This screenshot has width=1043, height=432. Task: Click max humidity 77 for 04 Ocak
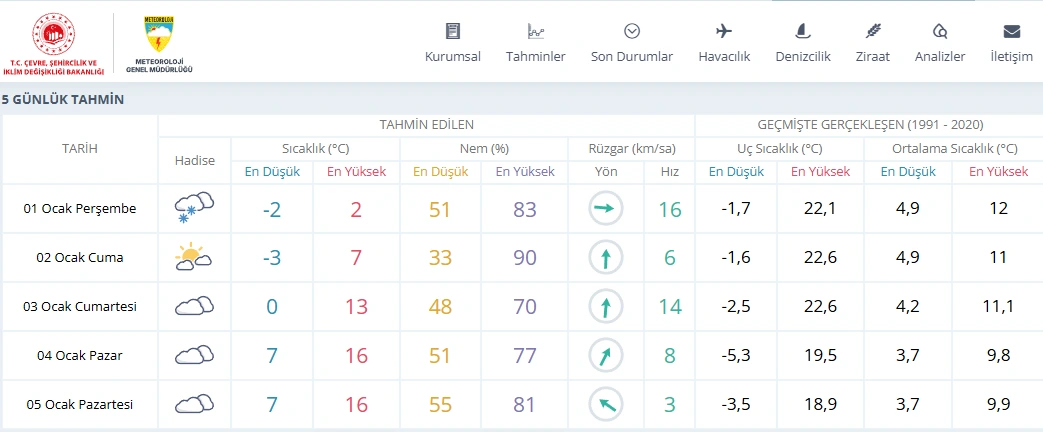[525, 355]
